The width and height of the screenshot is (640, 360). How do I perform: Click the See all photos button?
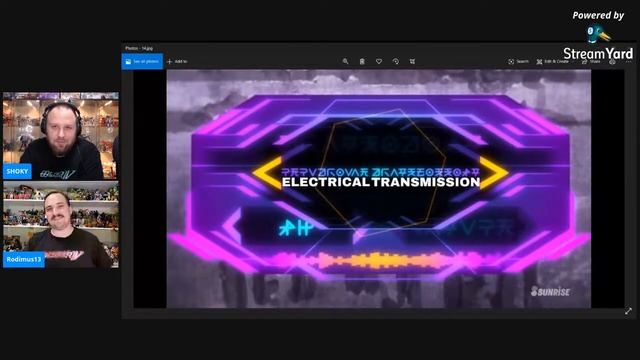pyautogui.click(x=142, y=62)
